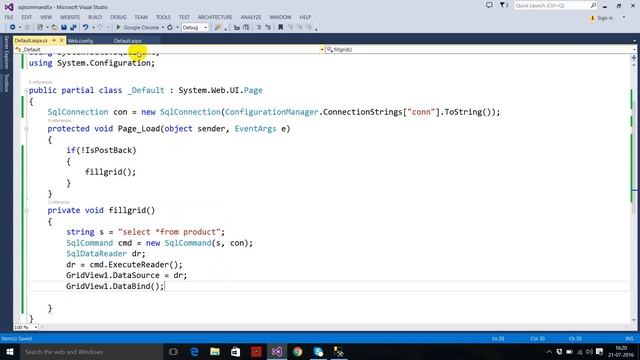Screen dimensions: 640x360
Task: Expand the Undo history dropdown arrow
Action: (93, 27)
